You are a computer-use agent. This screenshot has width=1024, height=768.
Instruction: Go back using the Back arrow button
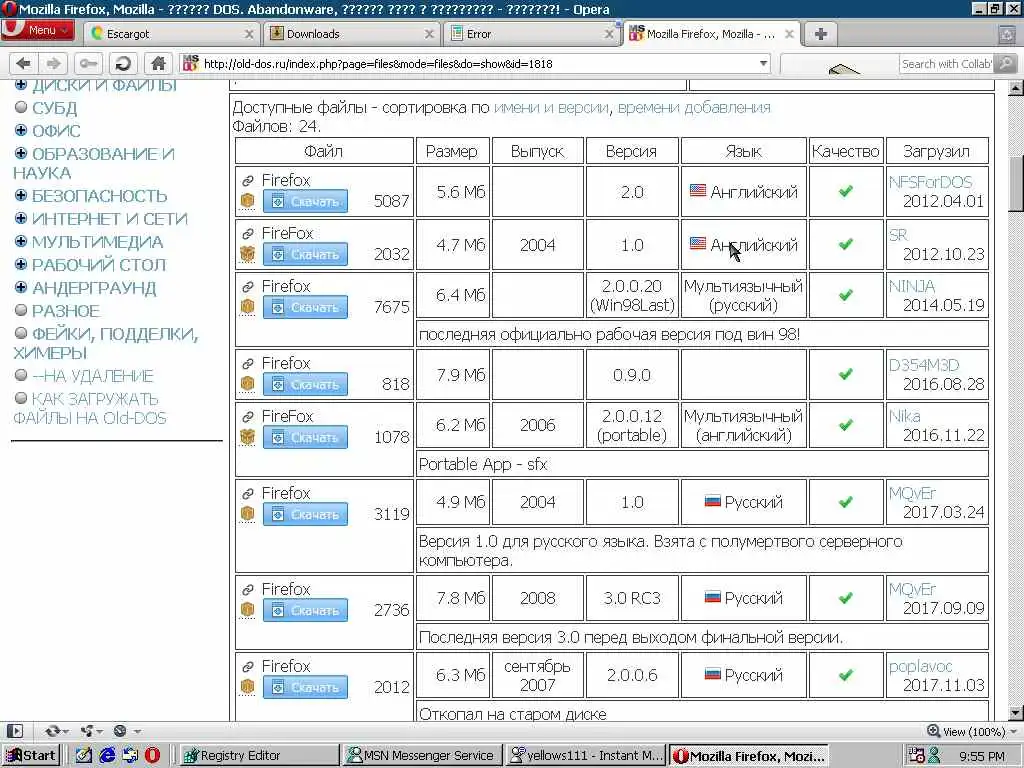tap(24, 63)
